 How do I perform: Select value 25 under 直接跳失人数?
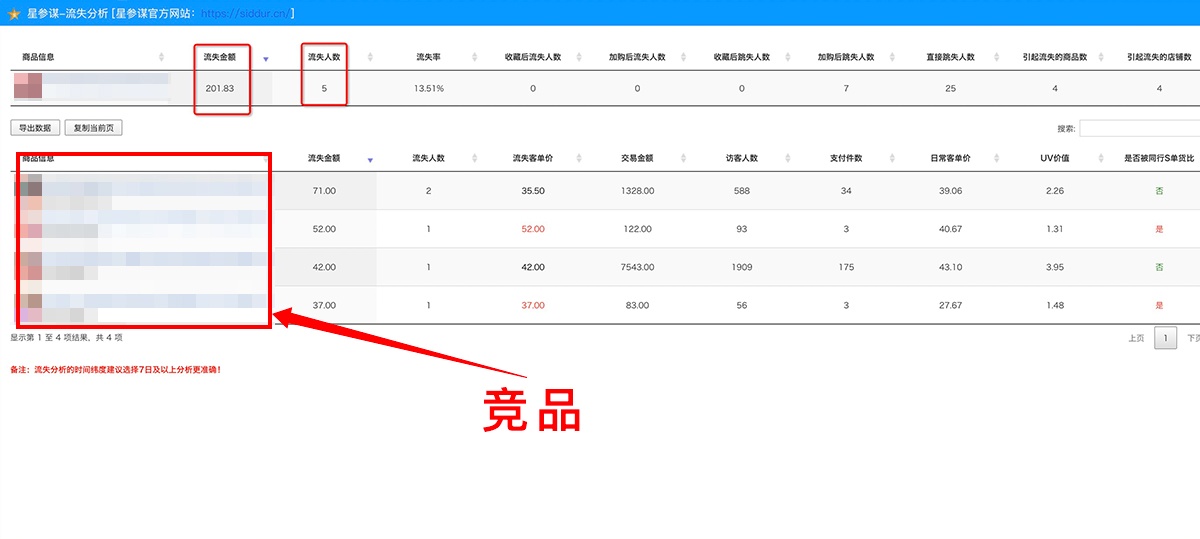tap(950, 88)
